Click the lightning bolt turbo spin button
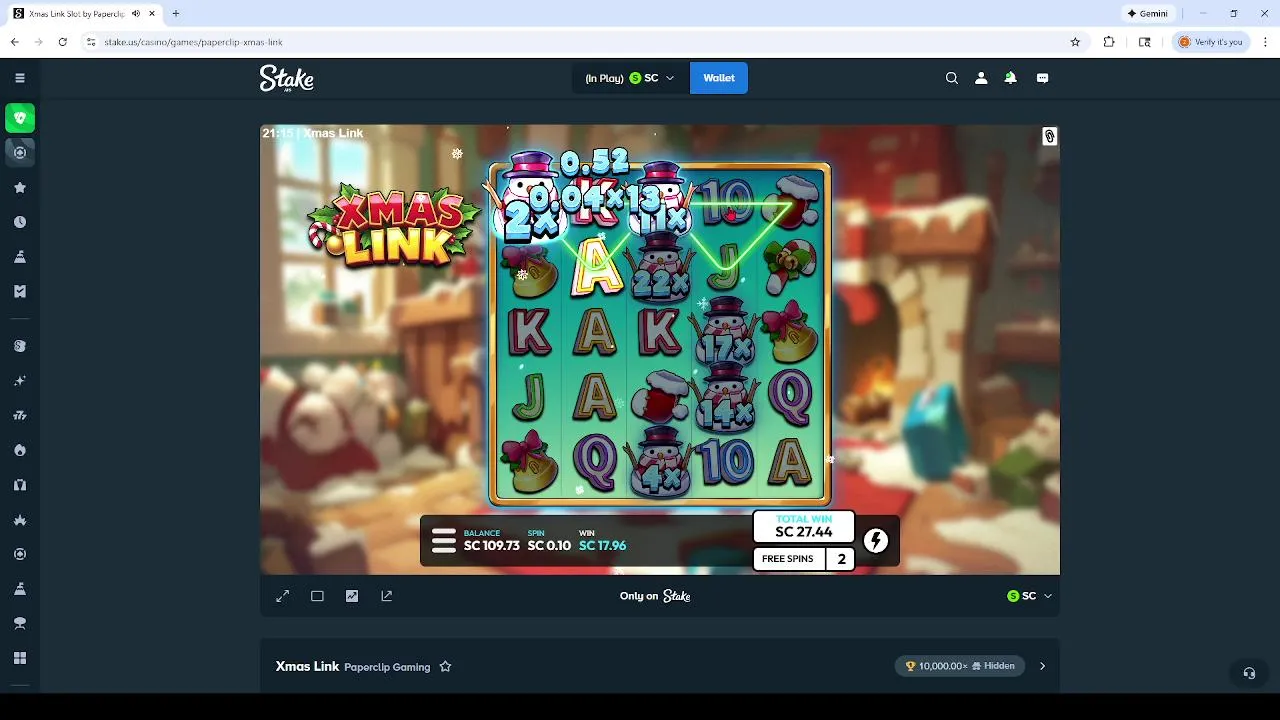The height and width of the screenshot is (720, 1280). [876, 541]
